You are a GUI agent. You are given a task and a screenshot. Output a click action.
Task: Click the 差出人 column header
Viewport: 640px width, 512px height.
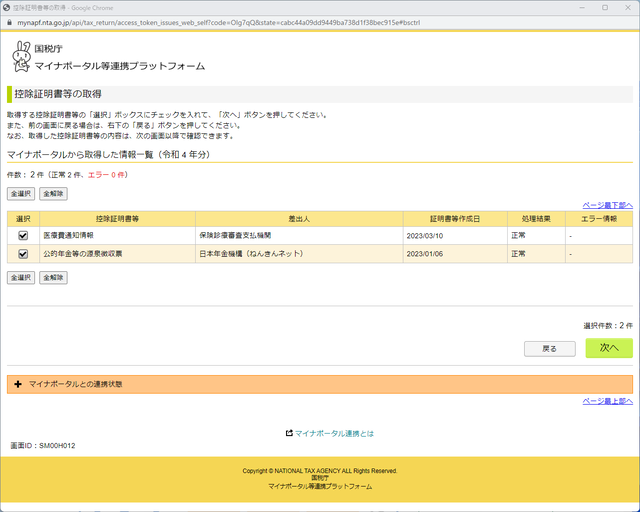299,219
